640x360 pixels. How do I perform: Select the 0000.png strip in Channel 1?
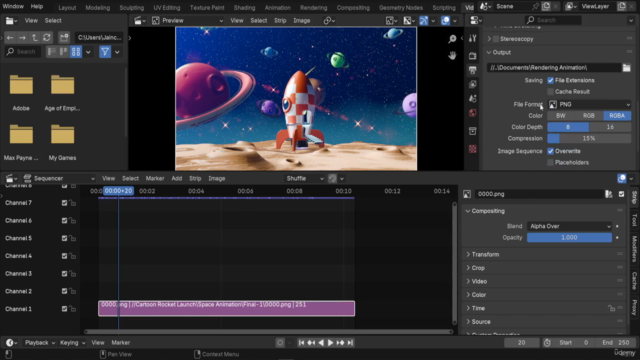pyautogui.click(x=227, y=309)
